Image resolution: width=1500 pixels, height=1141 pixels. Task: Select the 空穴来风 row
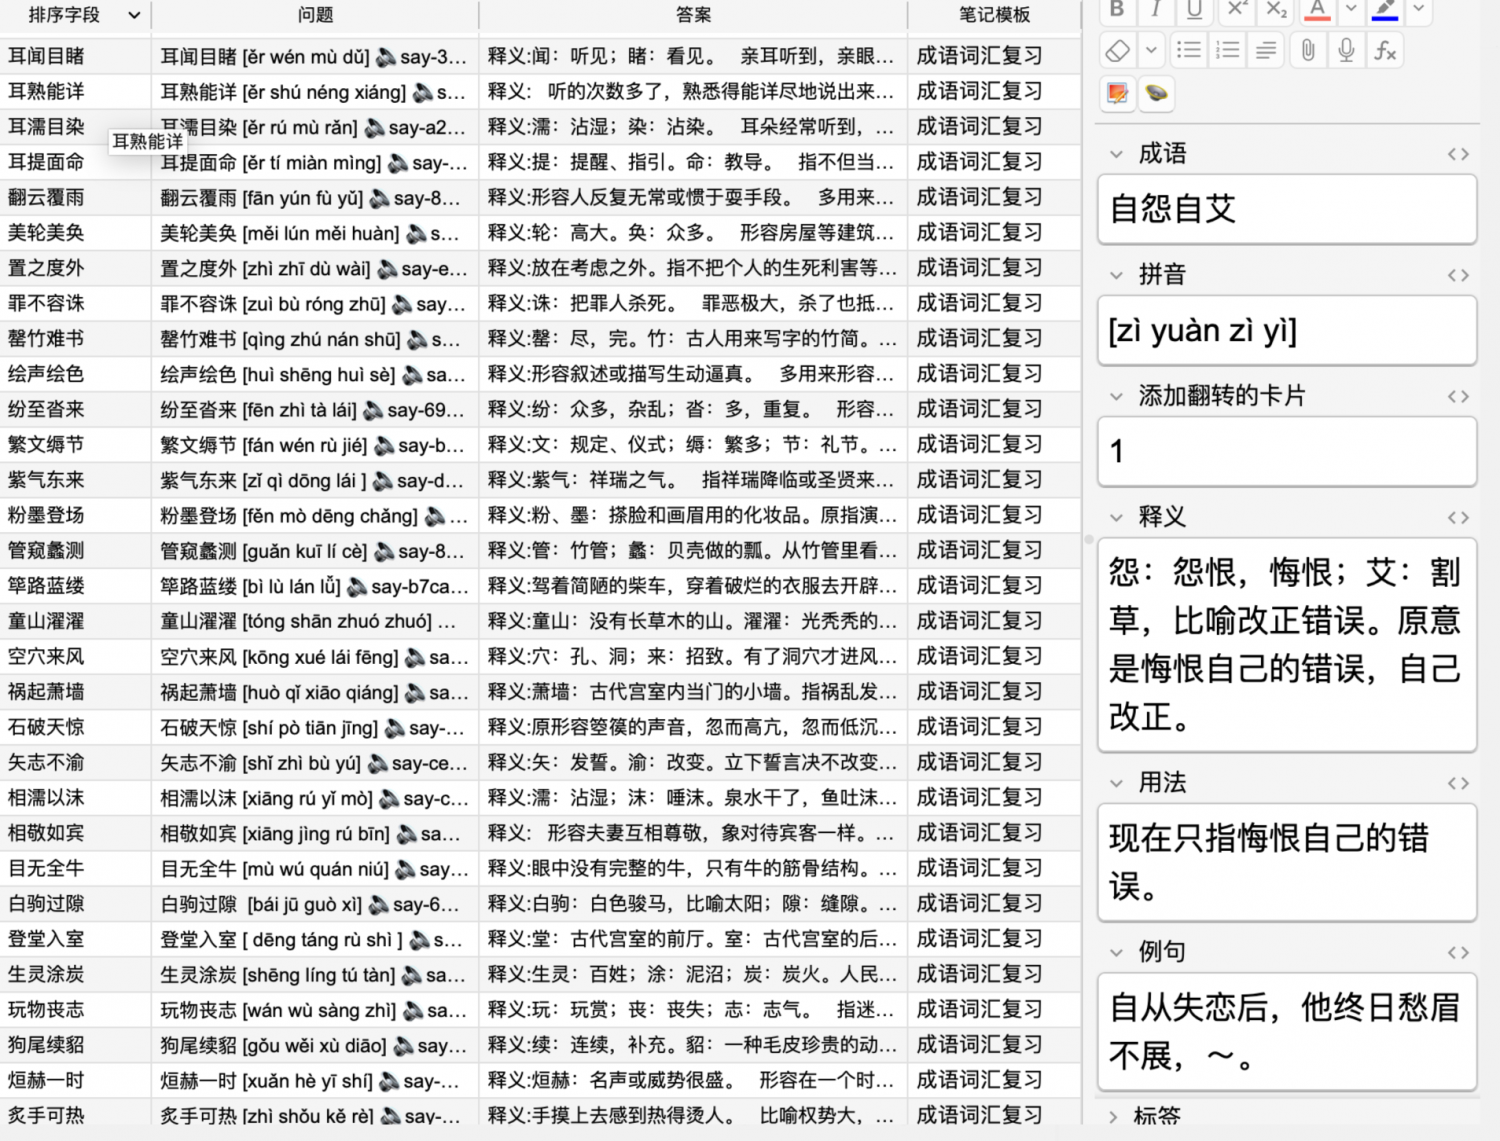[x=540, y=656]
